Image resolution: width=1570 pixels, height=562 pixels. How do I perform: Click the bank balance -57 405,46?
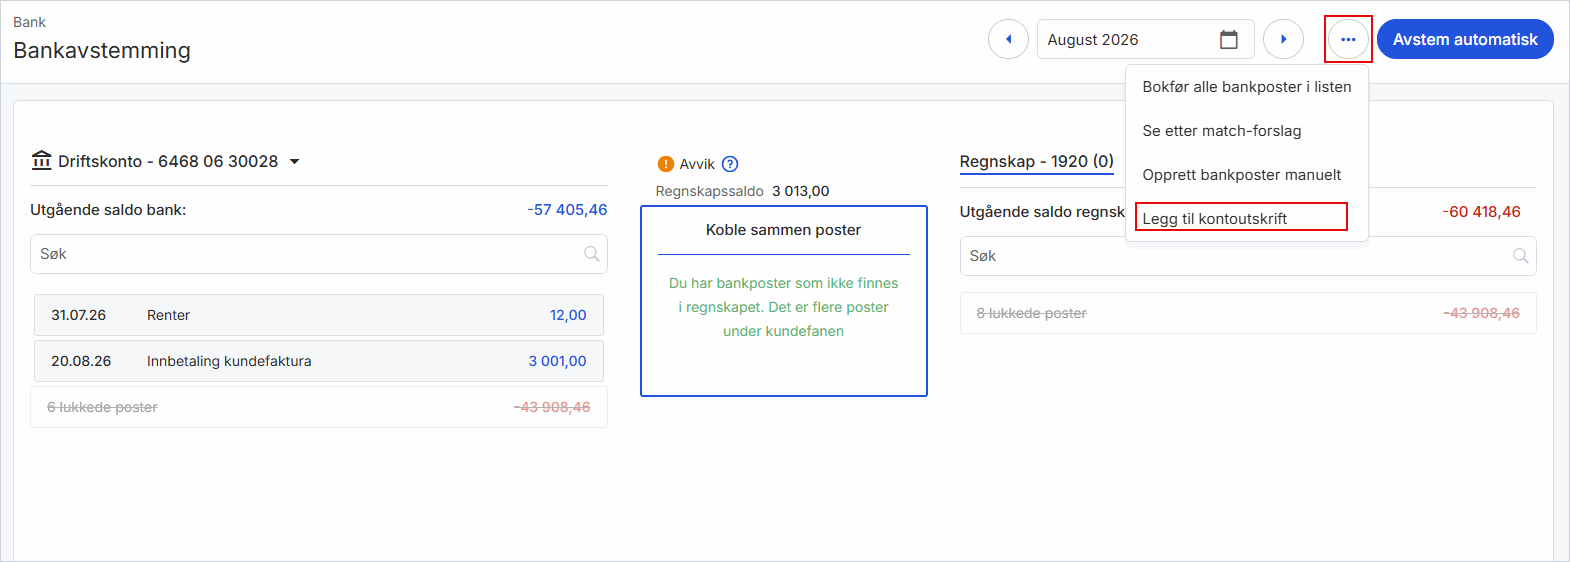point(567,210)
